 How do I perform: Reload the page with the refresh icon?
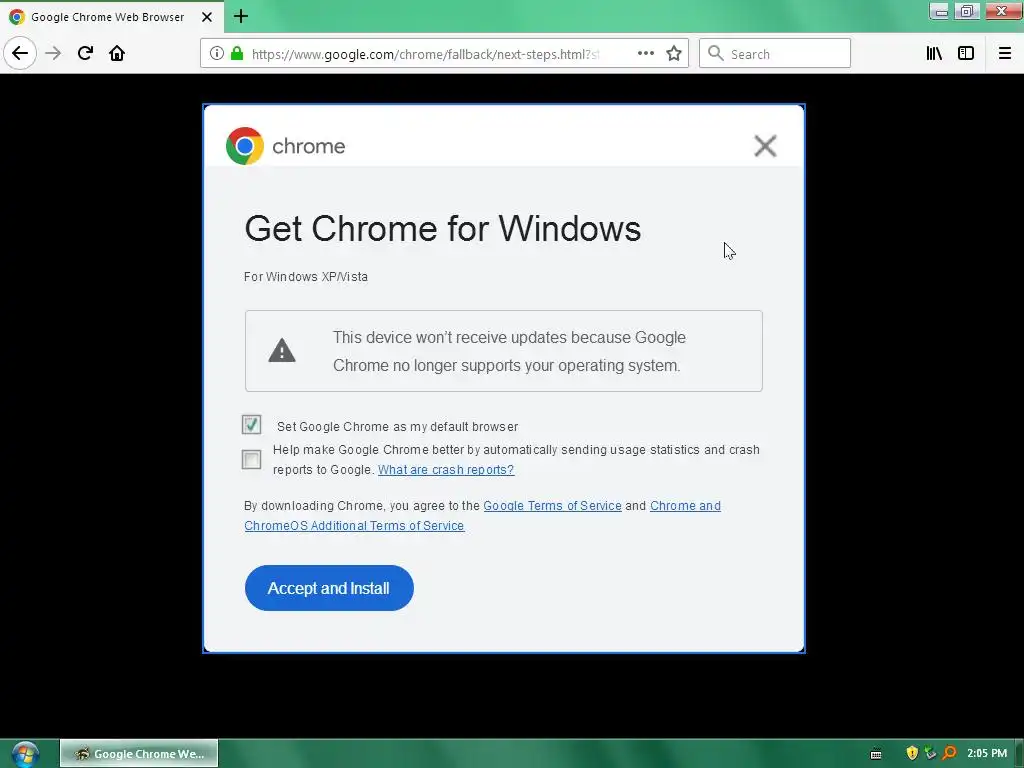[85, 54]
